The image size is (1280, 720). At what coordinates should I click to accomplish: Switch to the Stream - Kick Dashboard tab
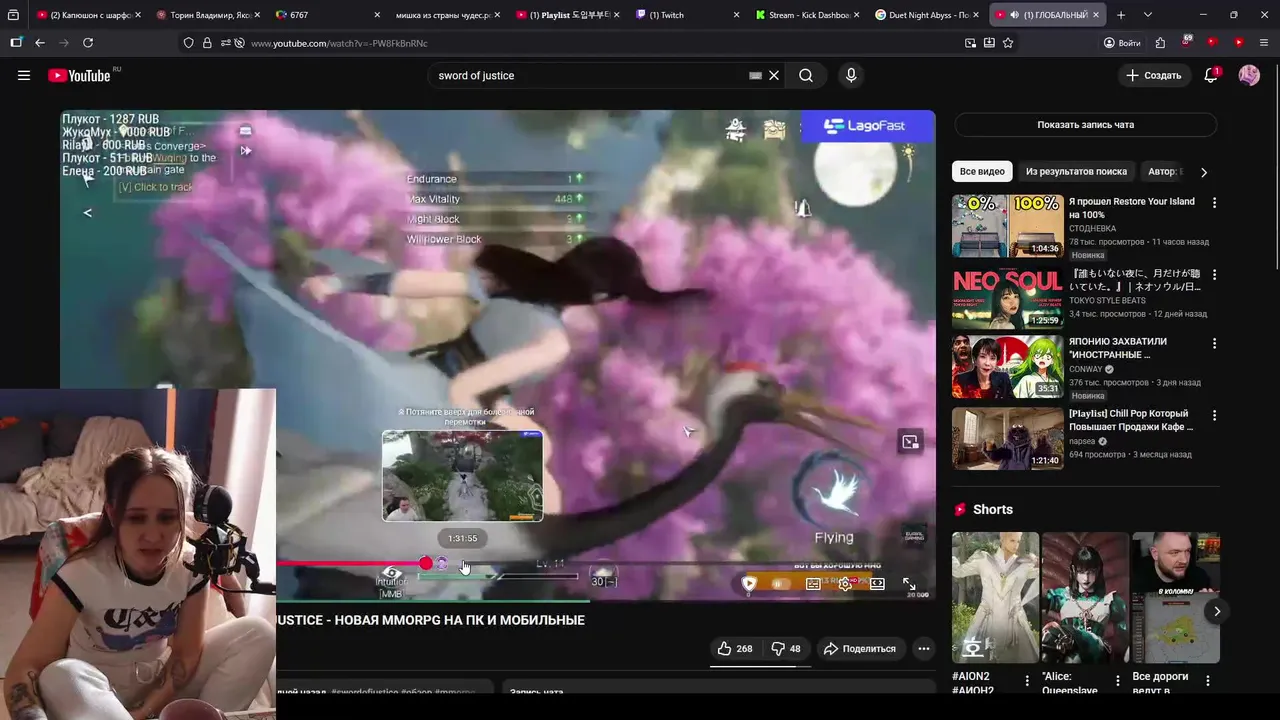[806, 15]
